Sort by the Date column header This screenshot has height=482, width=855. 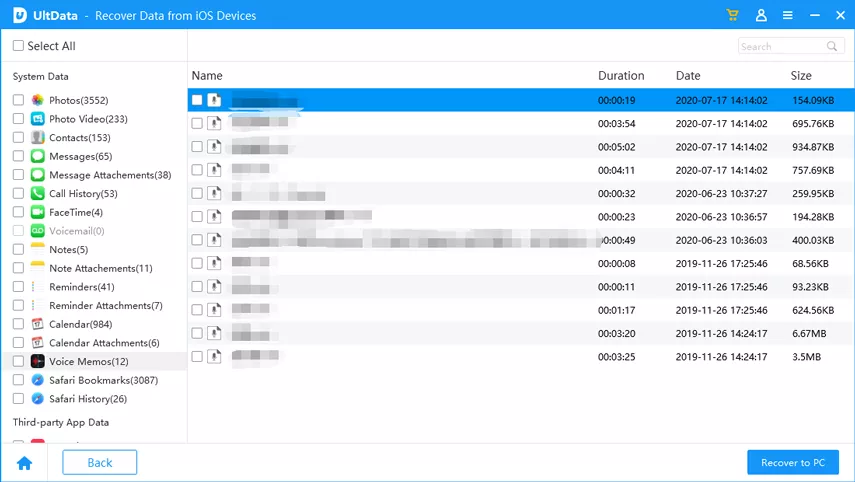[x=688, y=75]
